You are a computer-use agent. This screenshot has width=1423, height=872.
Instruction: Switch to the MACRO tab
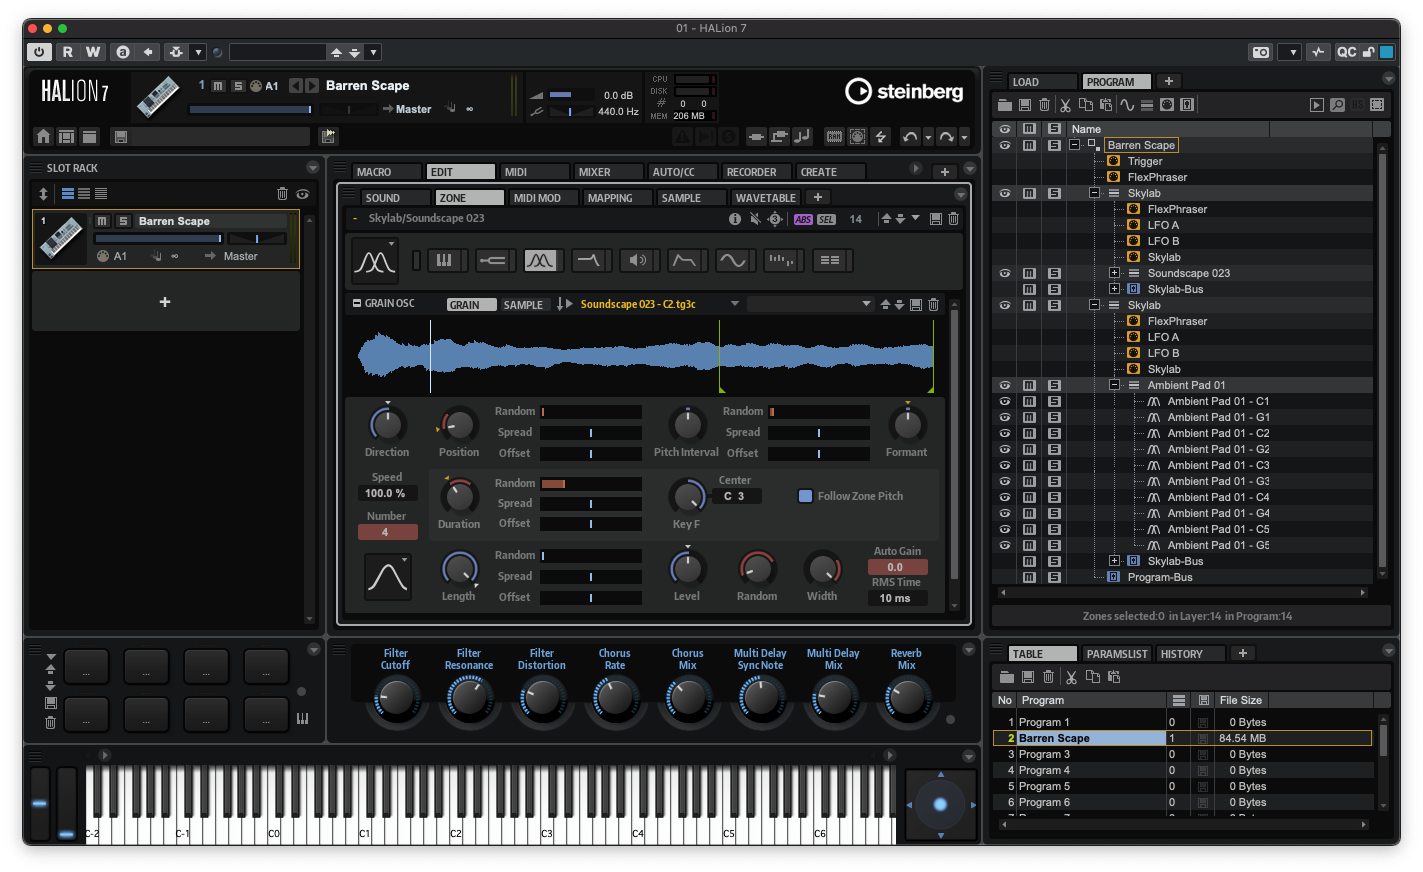coord(387,172)
